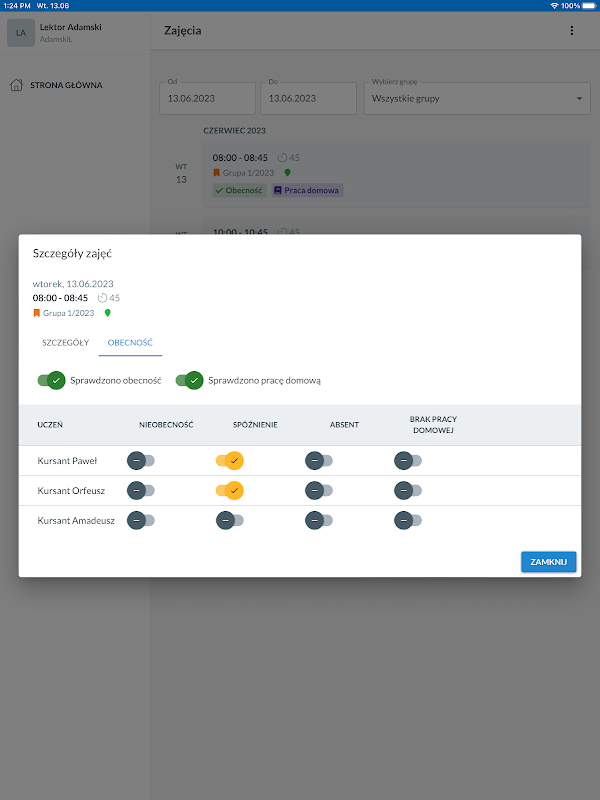Expand the Wybierz grupę dropdown

[477, 98]
